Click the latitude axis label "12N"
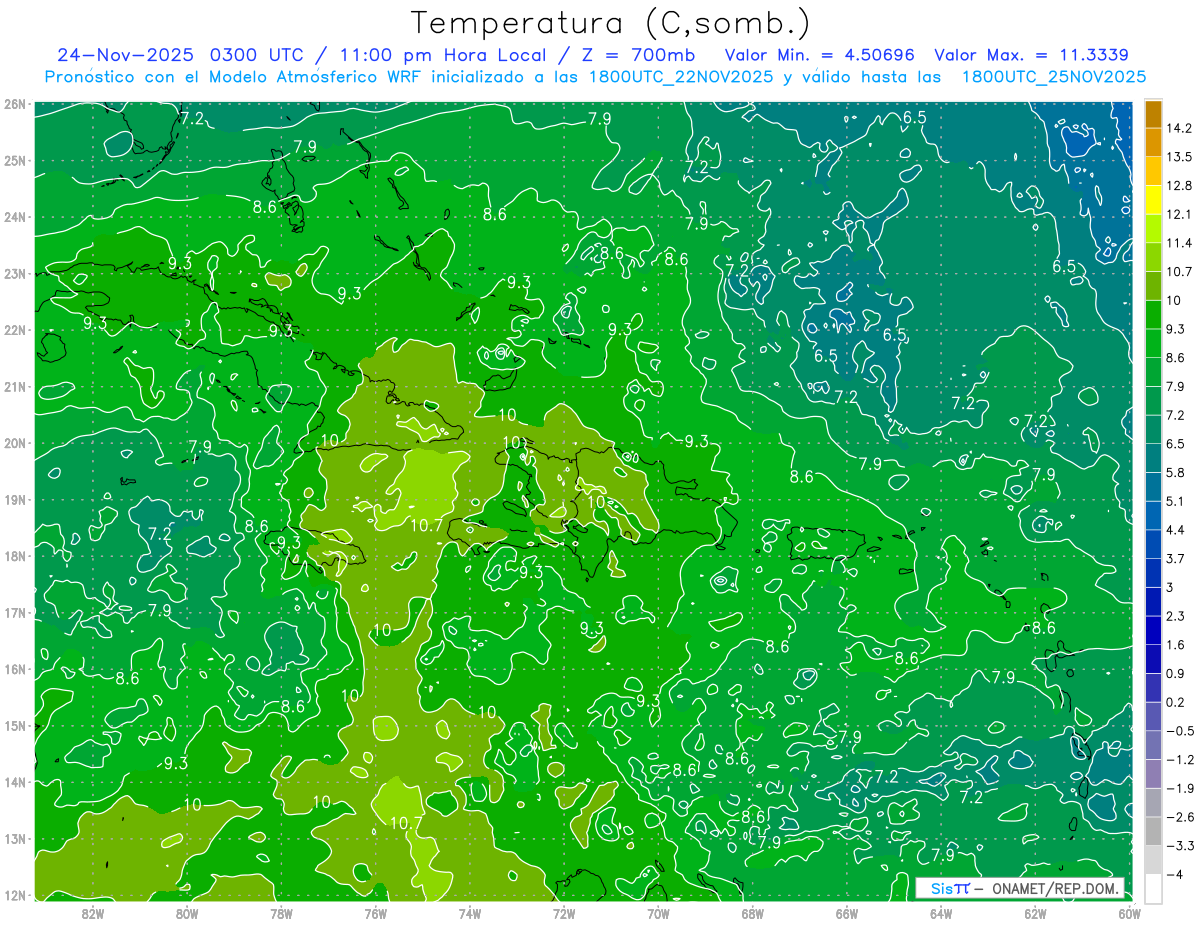This screenshot has width=1200, height=927. coord(15,895)
